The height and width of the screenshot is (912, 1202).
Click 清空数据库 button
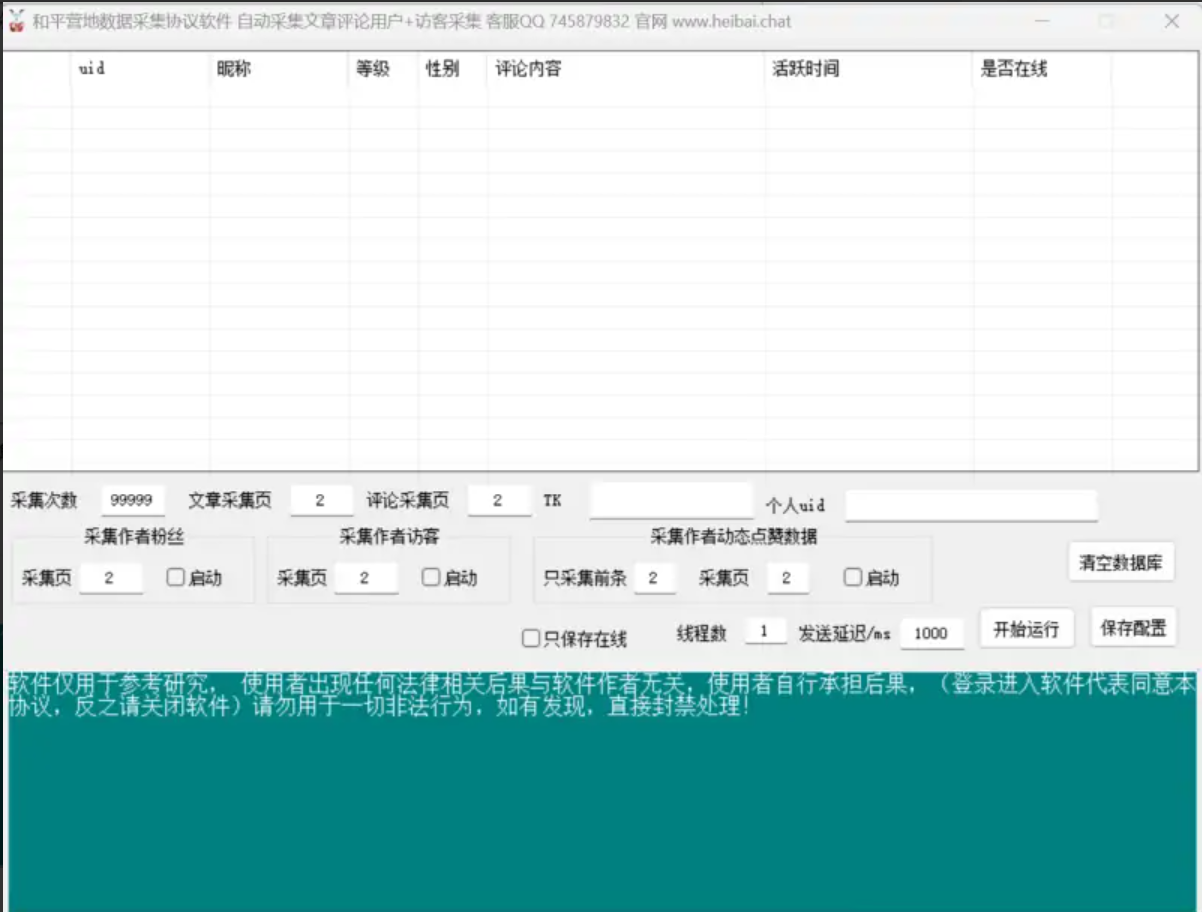pos(1121,562)
